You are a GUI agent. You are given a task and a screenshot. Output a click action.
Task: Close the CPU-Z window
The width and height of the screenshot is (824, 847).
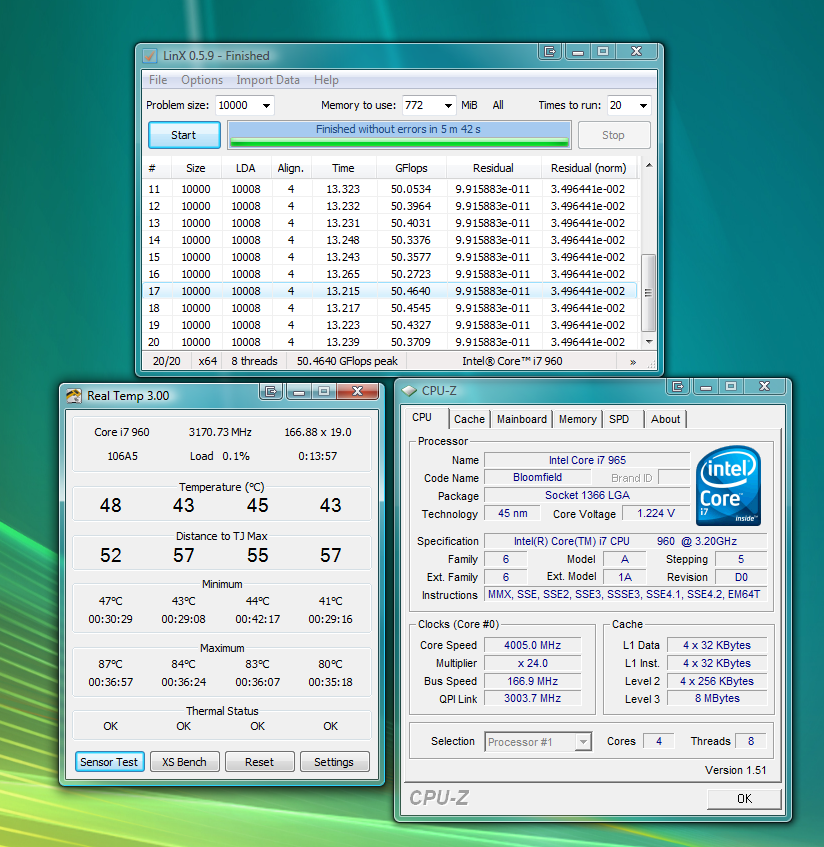coord(765,386)
